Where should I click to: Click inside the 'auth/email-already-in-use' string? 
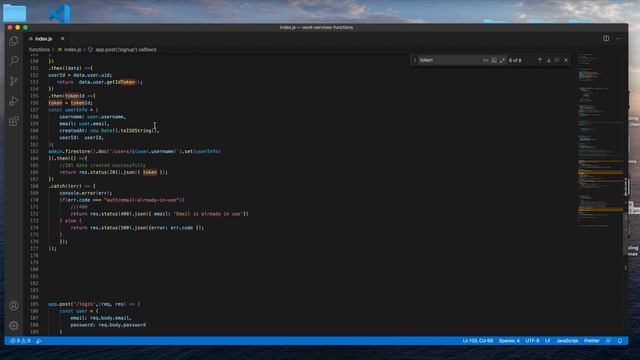142,200
